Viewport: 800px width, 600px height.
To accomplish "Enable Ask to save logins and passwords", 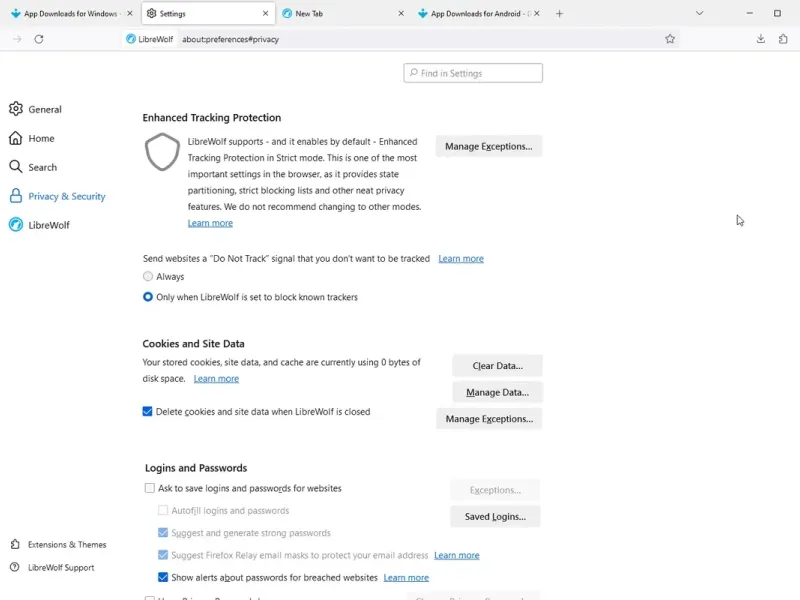I will coord(150,489).
